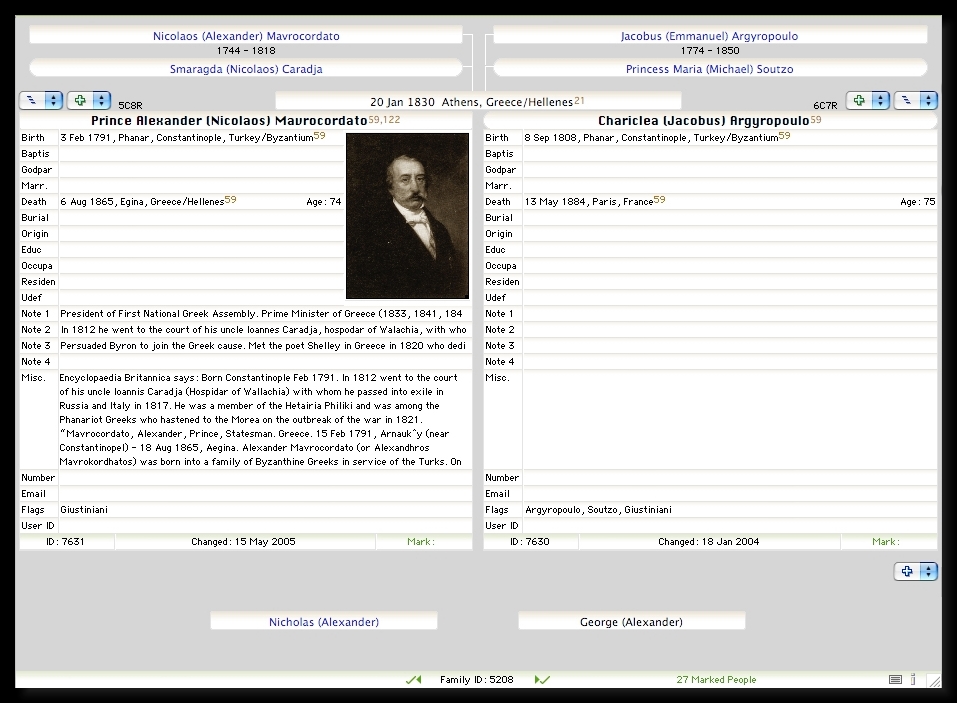Viewport: 957px width, 703px height.
Task: Click the spouses popup button above Chariclea
Action: pyautogui.click(x=915, y=101)
